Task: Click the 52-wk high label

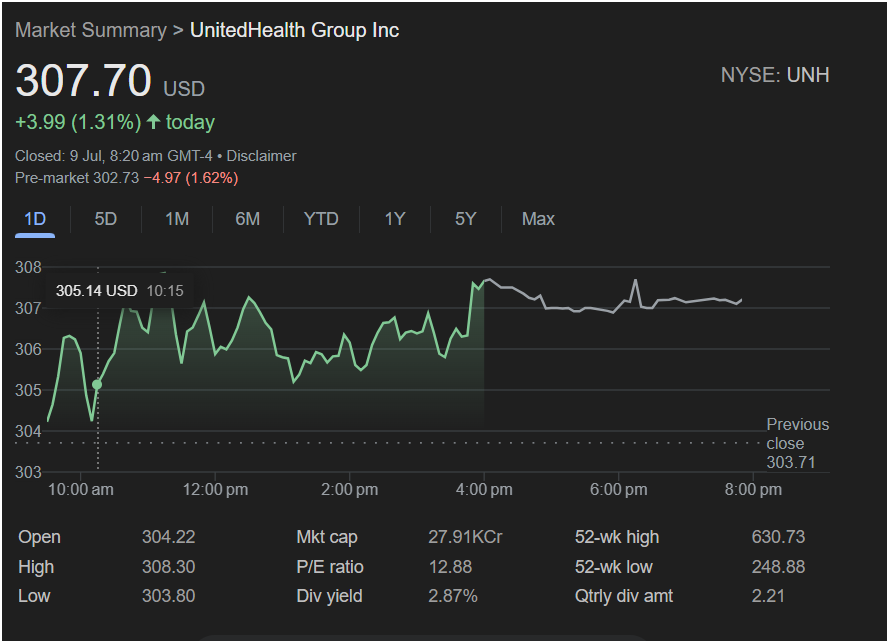Action: pyautogui.click(x=617, y=537)
